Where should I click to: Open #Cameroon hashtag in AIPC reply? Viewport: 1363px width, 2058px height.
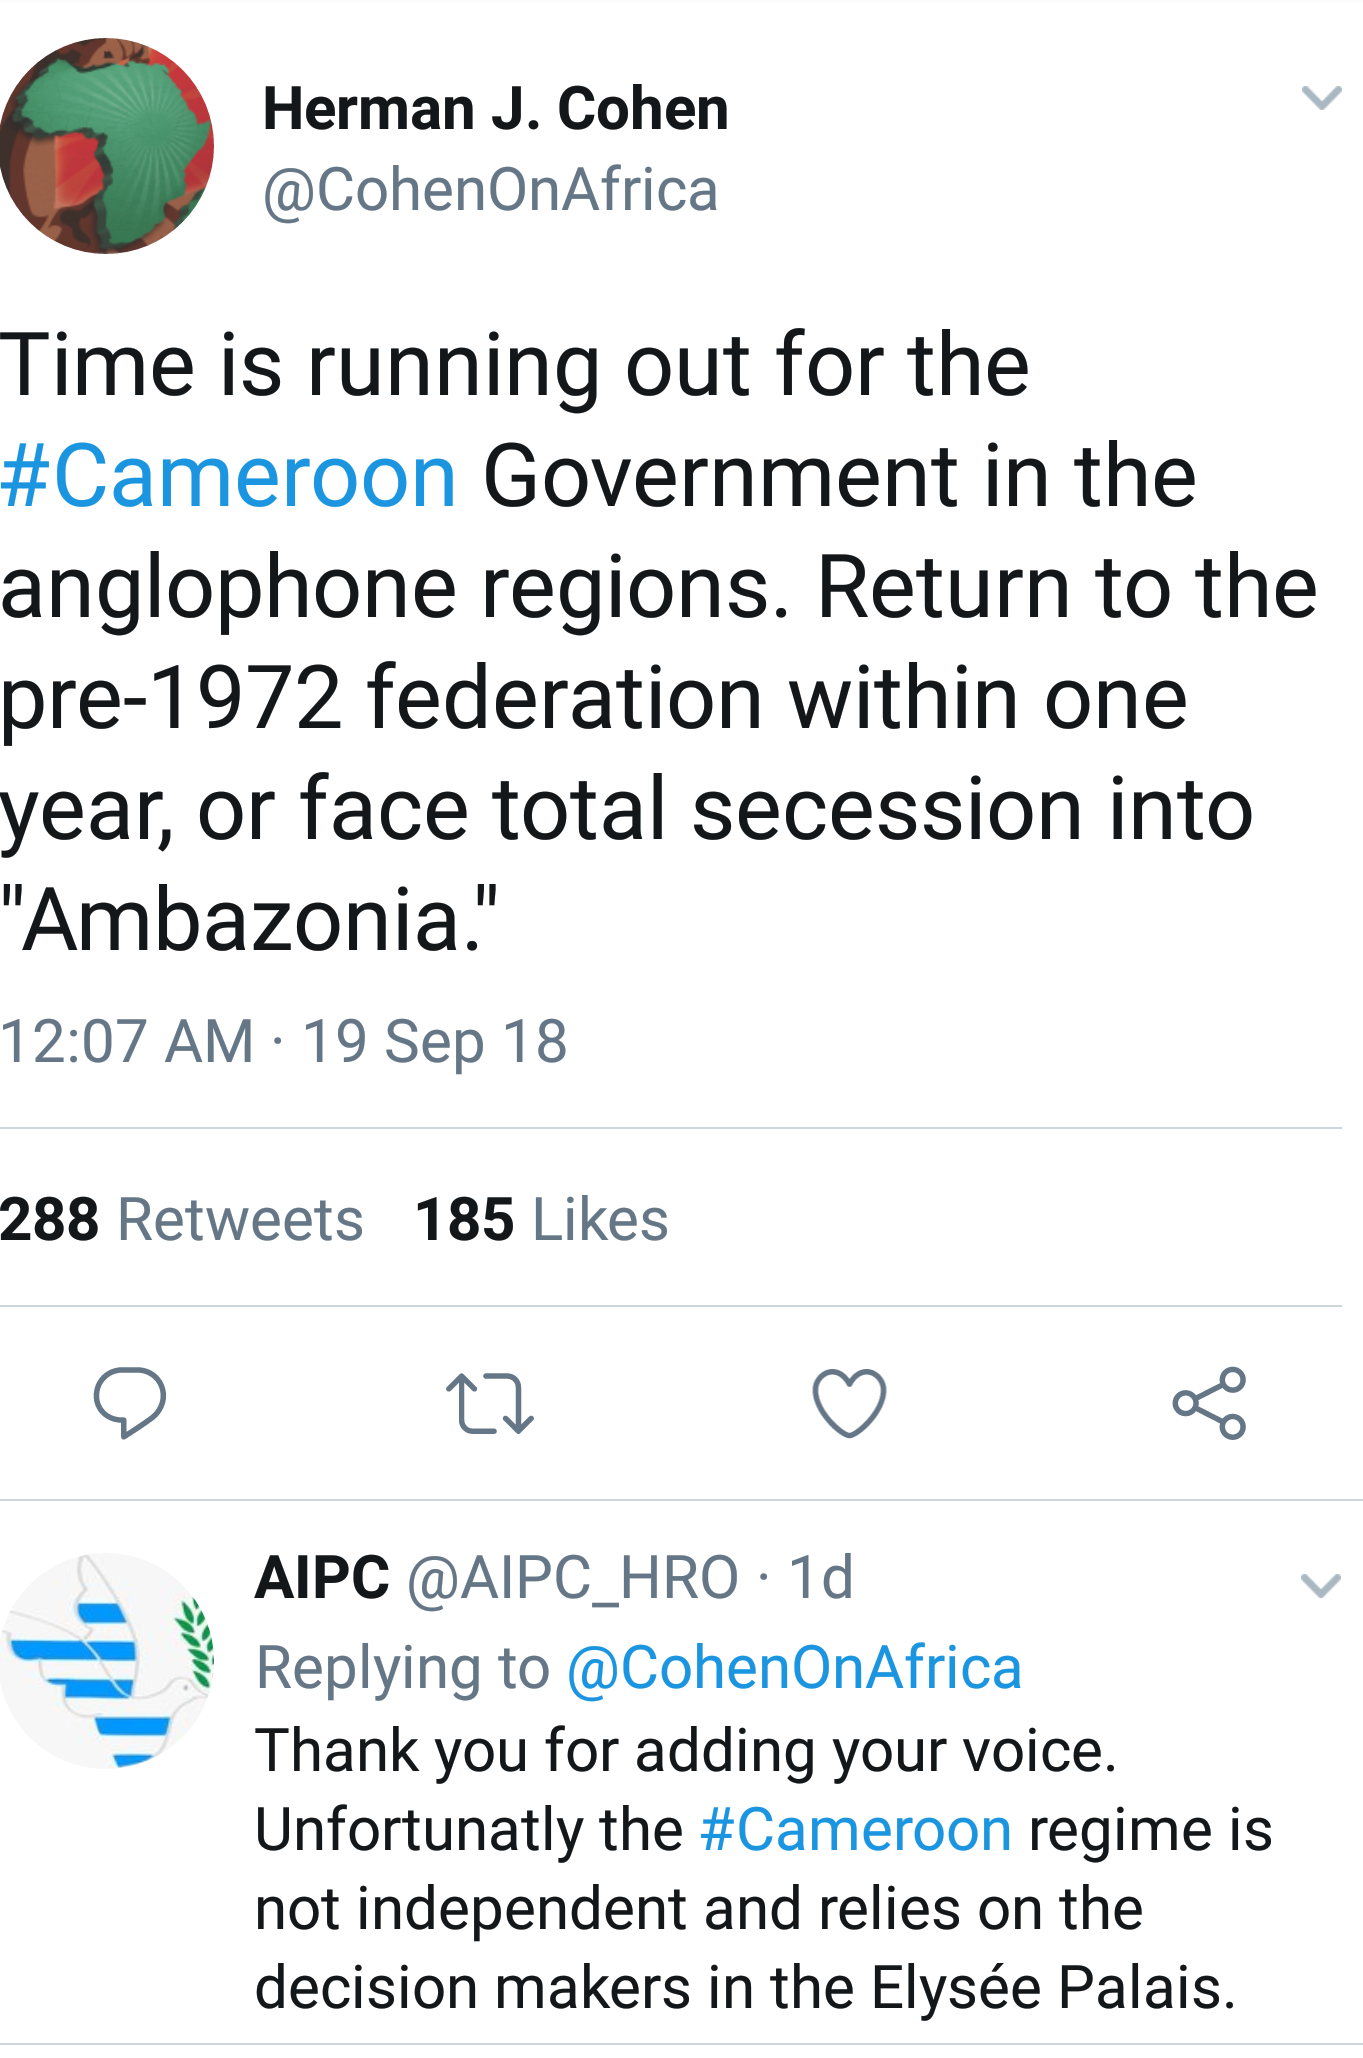point(856,1830)
